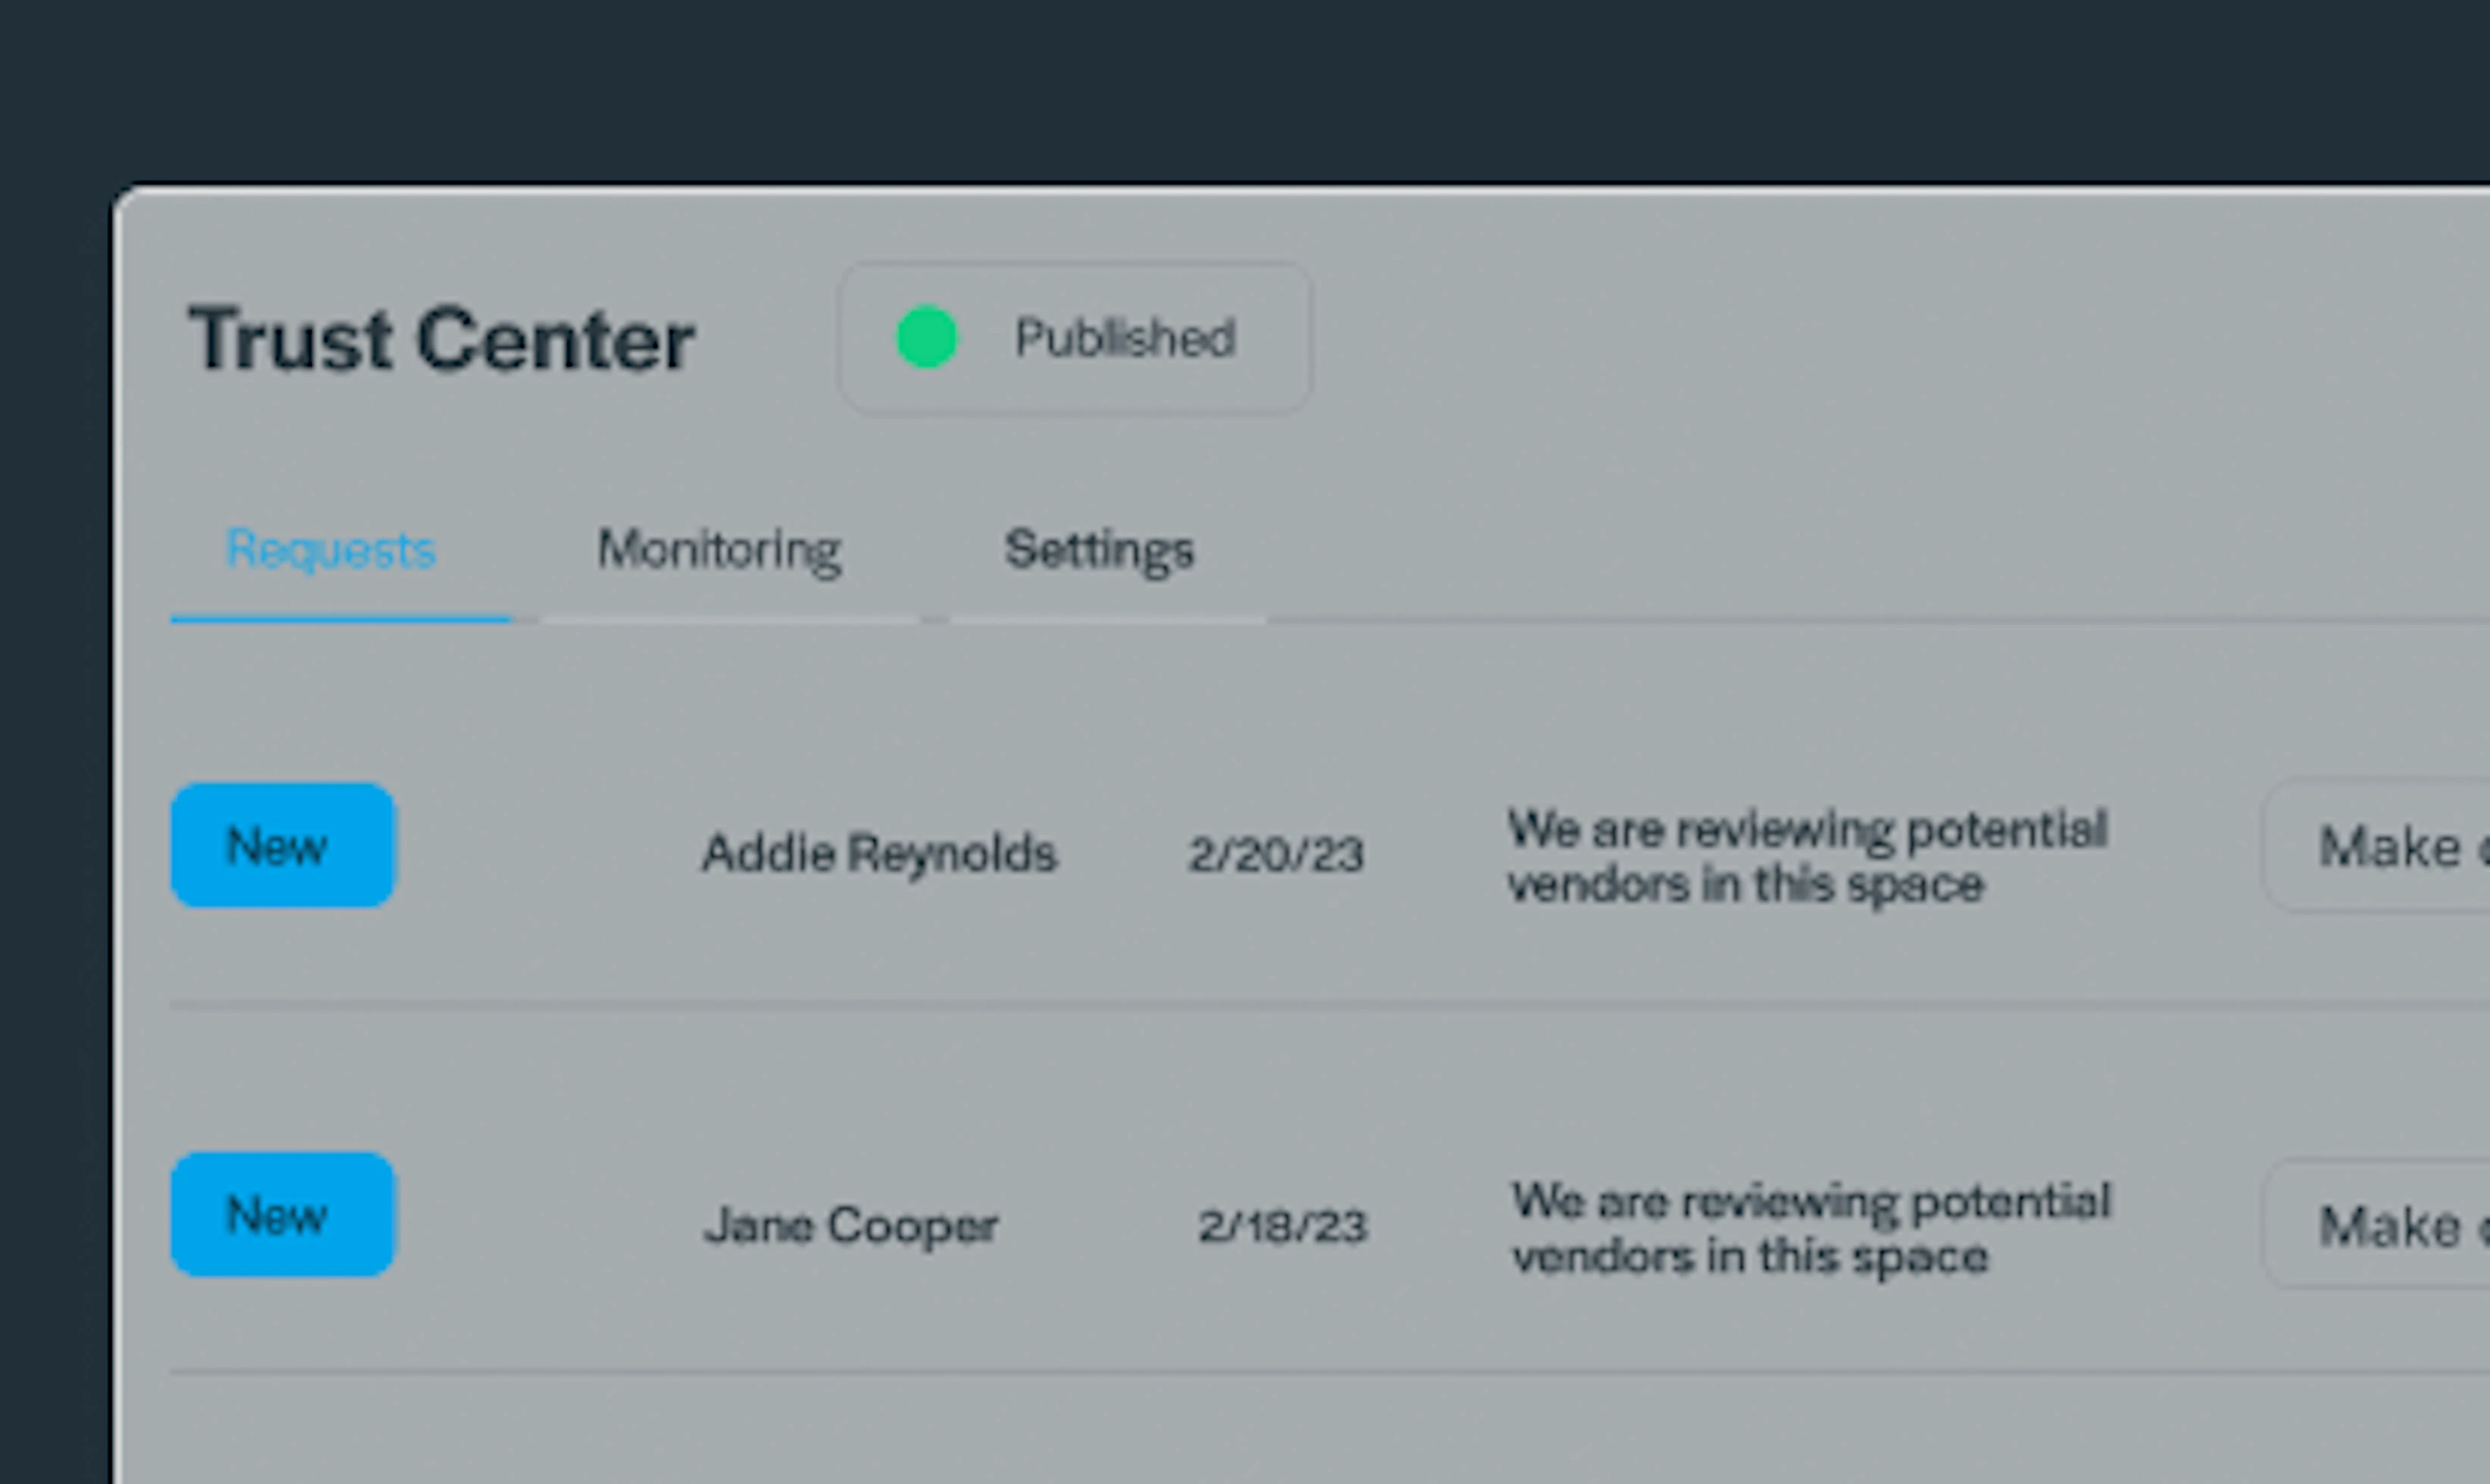Click the New badge for Addie Reynolds

coord(283,845)
